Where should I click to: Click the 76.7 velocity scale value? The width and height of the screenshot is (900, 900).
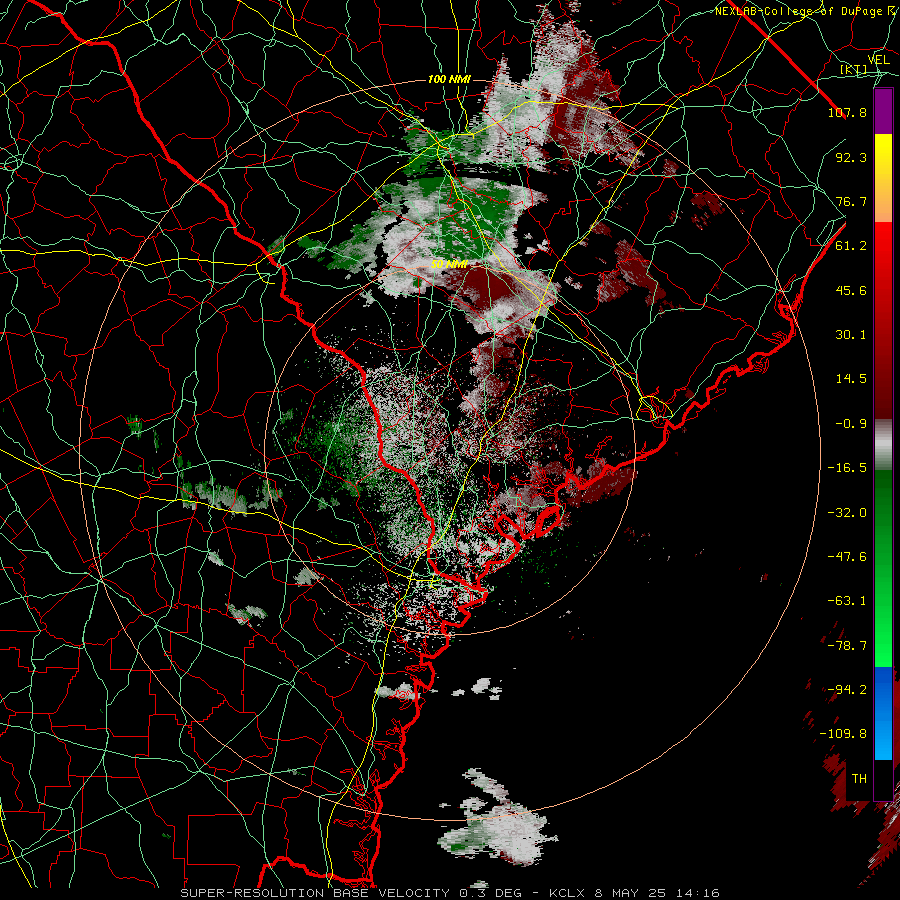(851, 201)
